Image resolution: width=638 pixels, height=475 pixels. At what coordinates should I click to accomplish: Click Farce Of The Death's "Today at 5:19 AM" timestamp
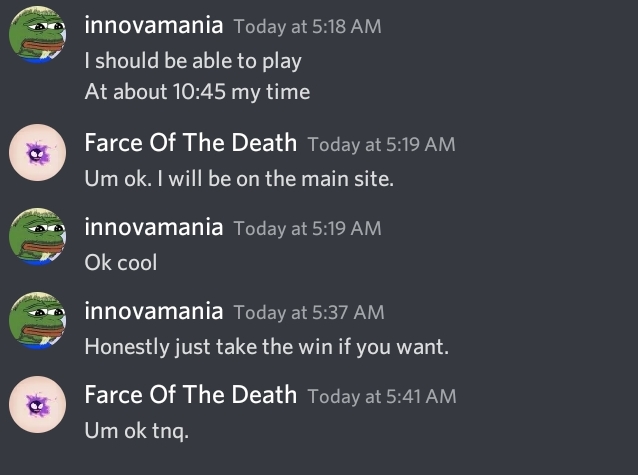click(x=381, y=144)
